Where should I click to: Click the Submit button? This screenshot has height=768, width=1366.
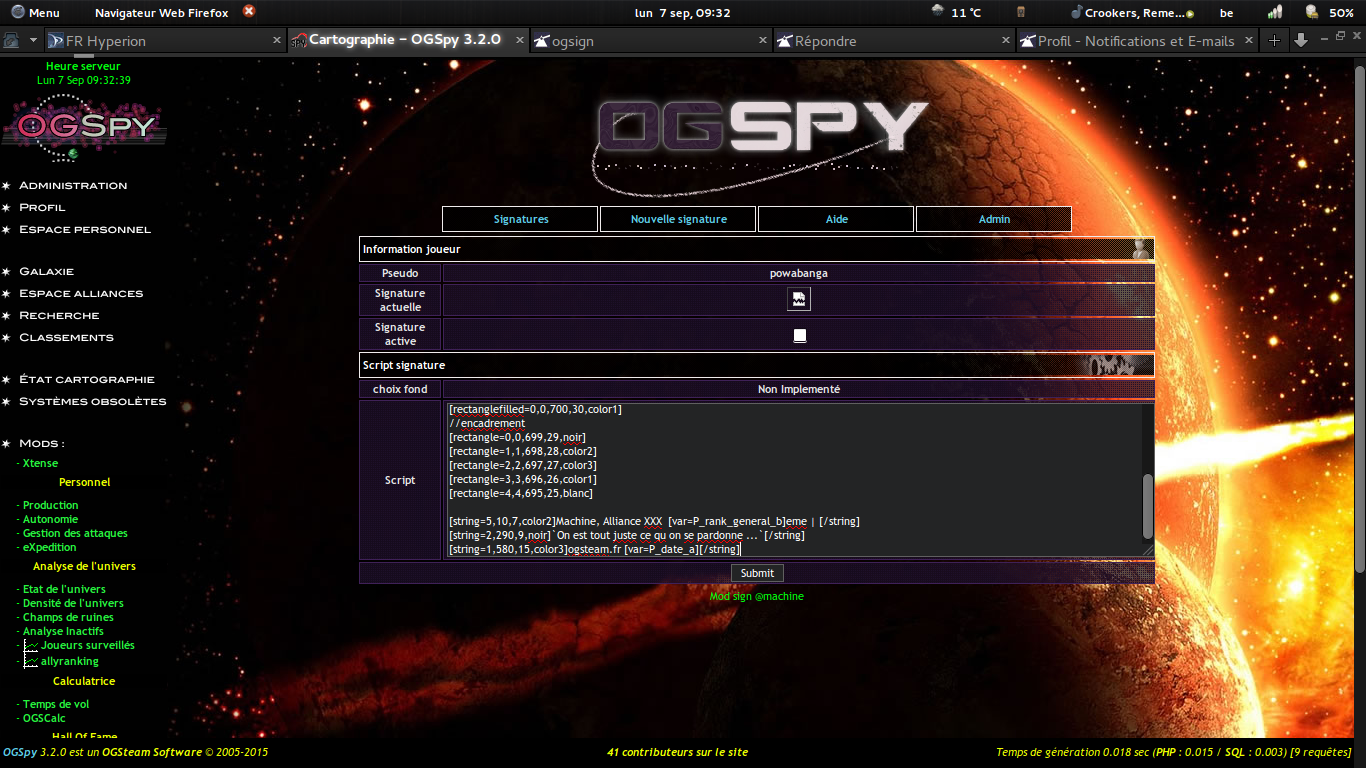point(757,573)
